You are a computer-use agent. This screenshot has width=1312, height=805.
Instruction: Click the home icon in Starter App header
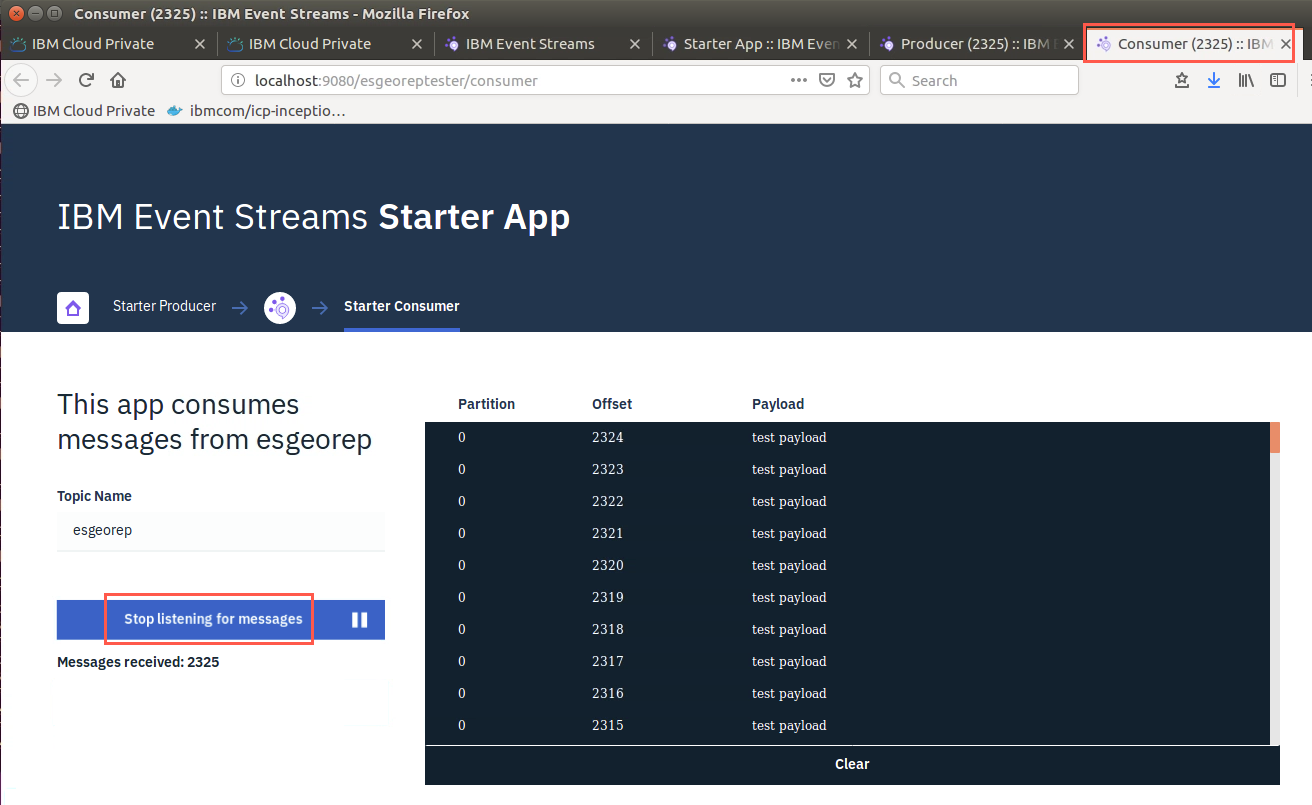click(x=73, y=308)
